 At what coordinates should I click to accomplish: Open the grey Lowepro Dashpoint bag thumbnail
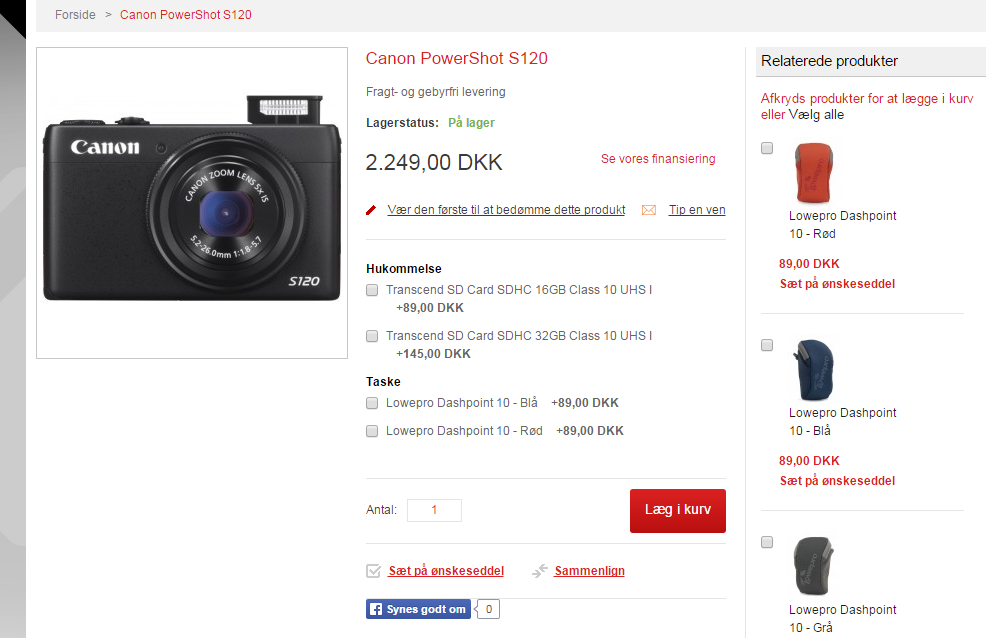pos(813,566)
